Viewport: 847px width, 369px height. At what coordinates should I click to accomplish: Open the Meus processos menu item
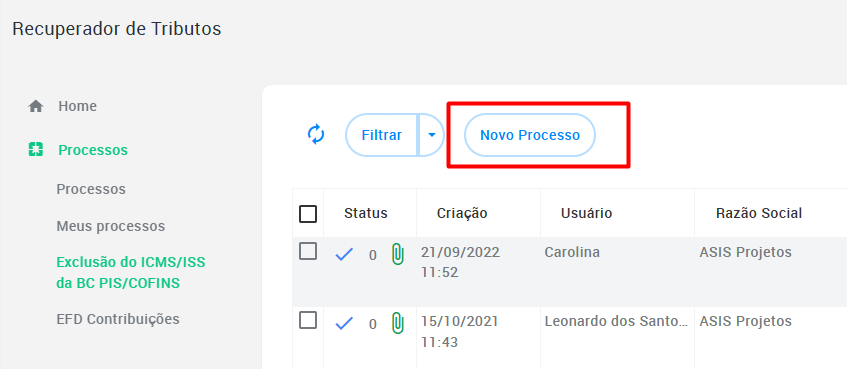coord(111,226)
